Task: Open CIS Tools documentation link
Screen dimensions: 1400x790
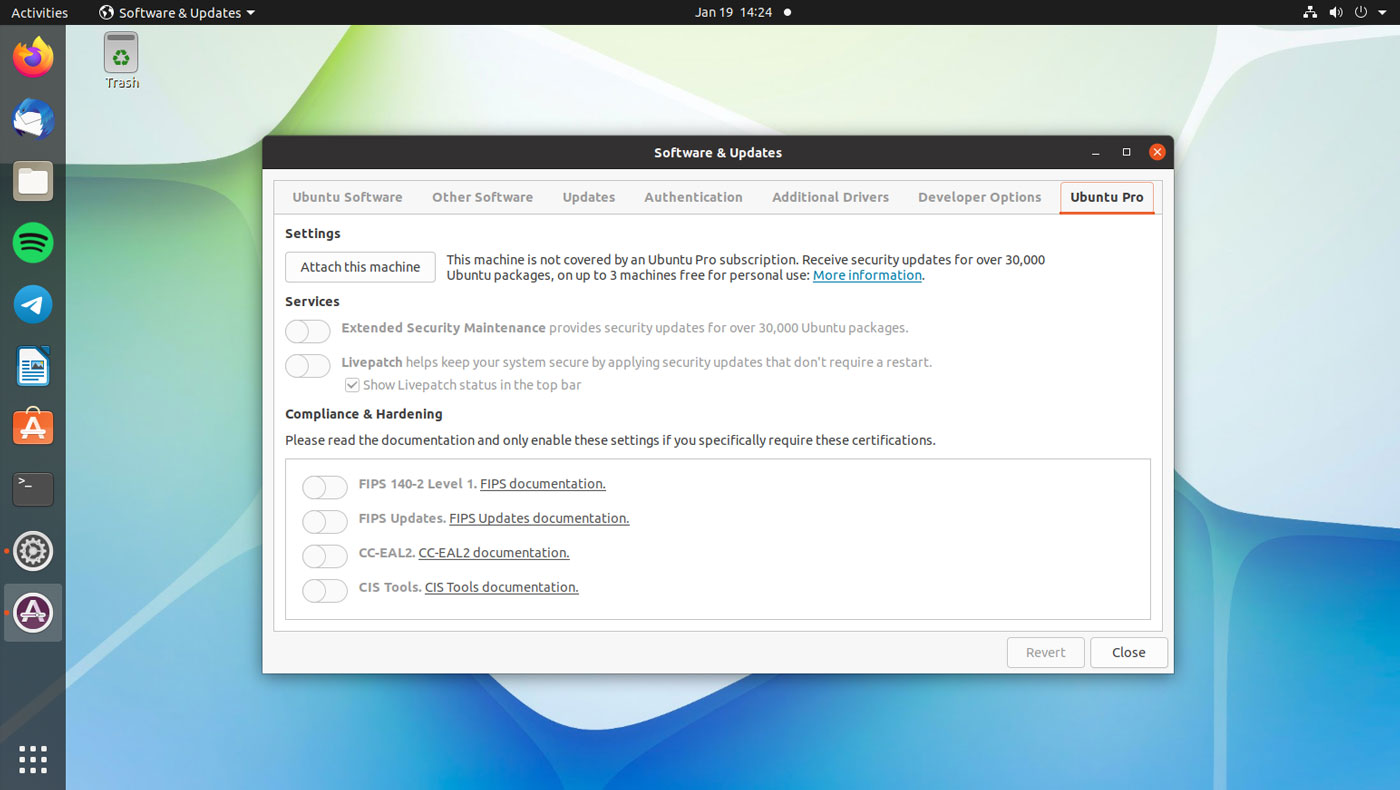Action: click(x=502, y=587)
